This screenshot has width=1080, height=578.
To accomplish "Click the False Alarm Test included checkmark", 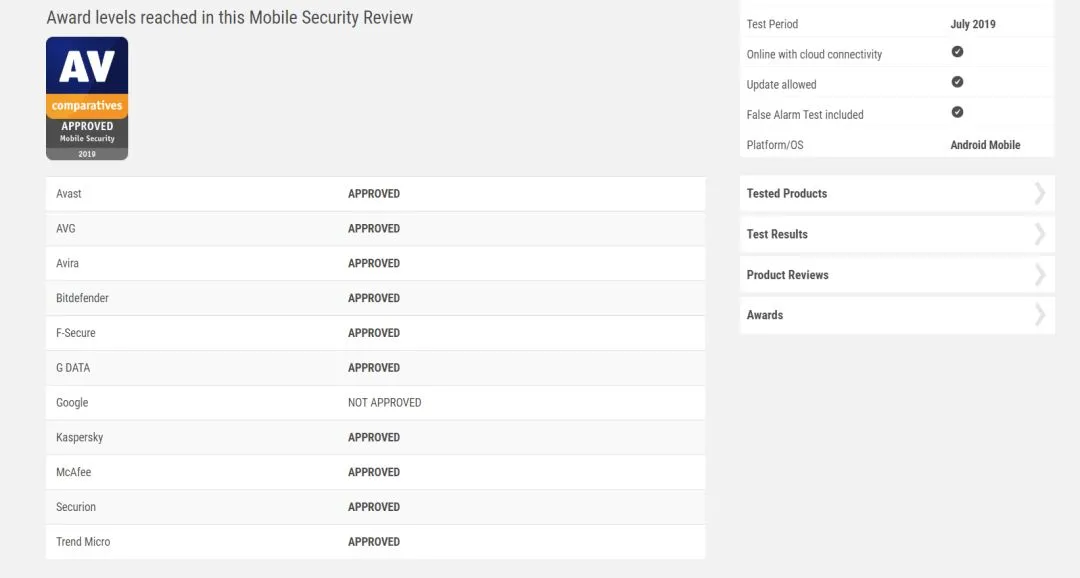I will 957,112.
